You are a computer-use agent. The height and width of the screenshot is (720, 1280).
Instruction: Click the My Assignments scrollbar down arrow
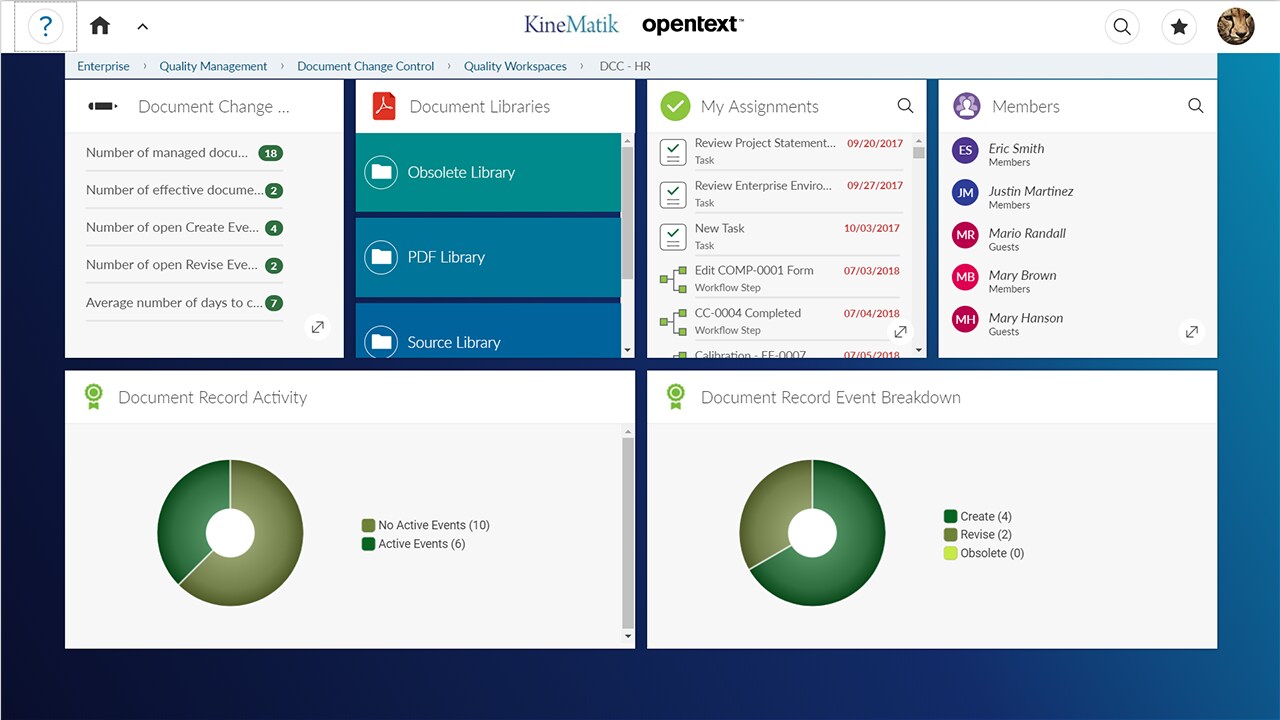point(919,351)
